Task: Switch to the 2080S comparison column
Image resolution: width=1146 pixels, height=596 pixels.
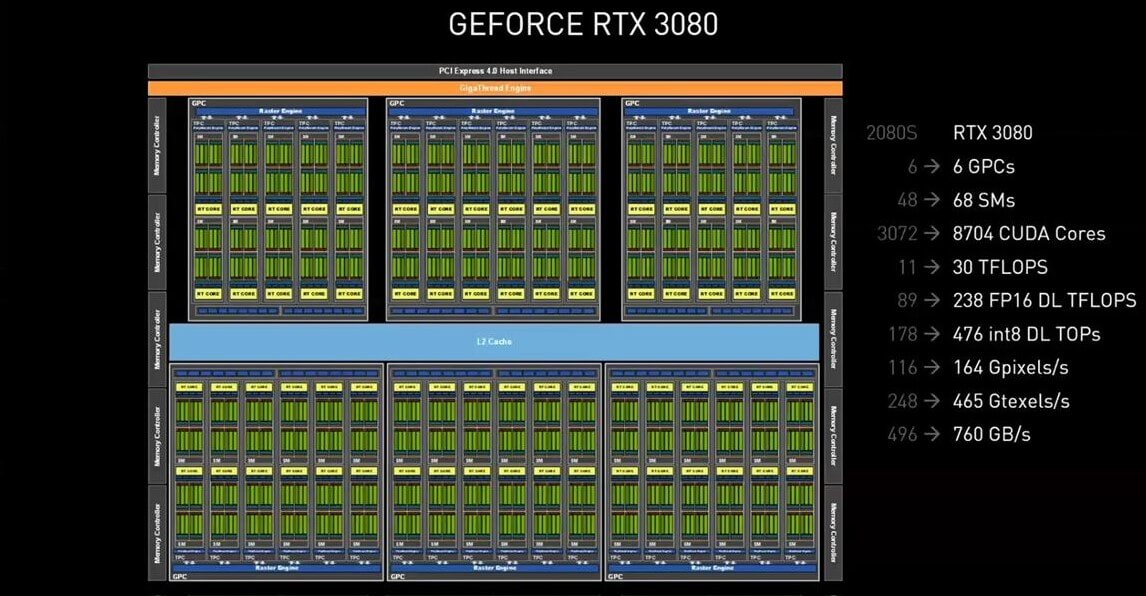Action: coord(892,132)
